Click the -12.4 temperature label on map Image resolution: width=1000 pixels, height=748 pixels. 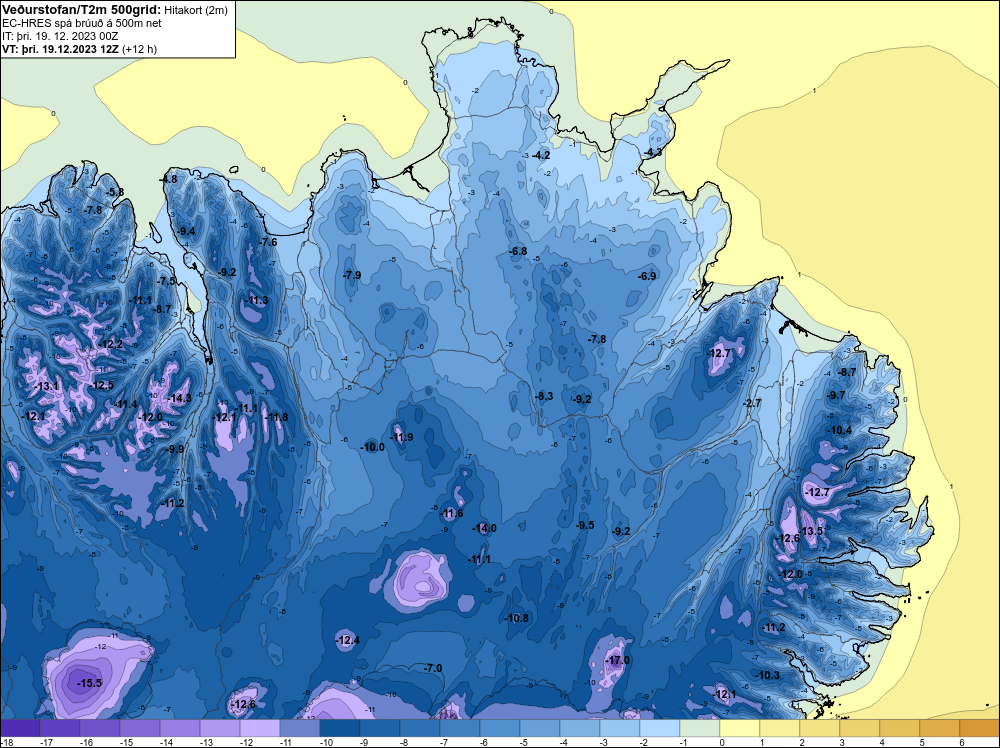tap(347, 640)
